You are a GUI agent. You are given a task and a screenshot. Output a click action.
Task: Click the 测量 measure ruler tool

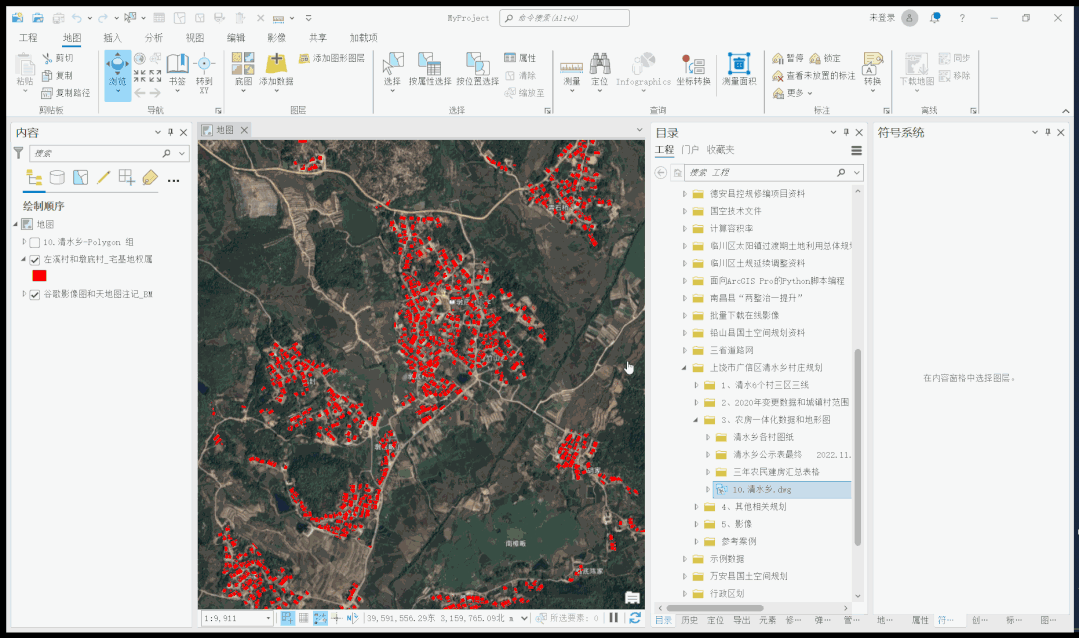(x=572, y=70)
